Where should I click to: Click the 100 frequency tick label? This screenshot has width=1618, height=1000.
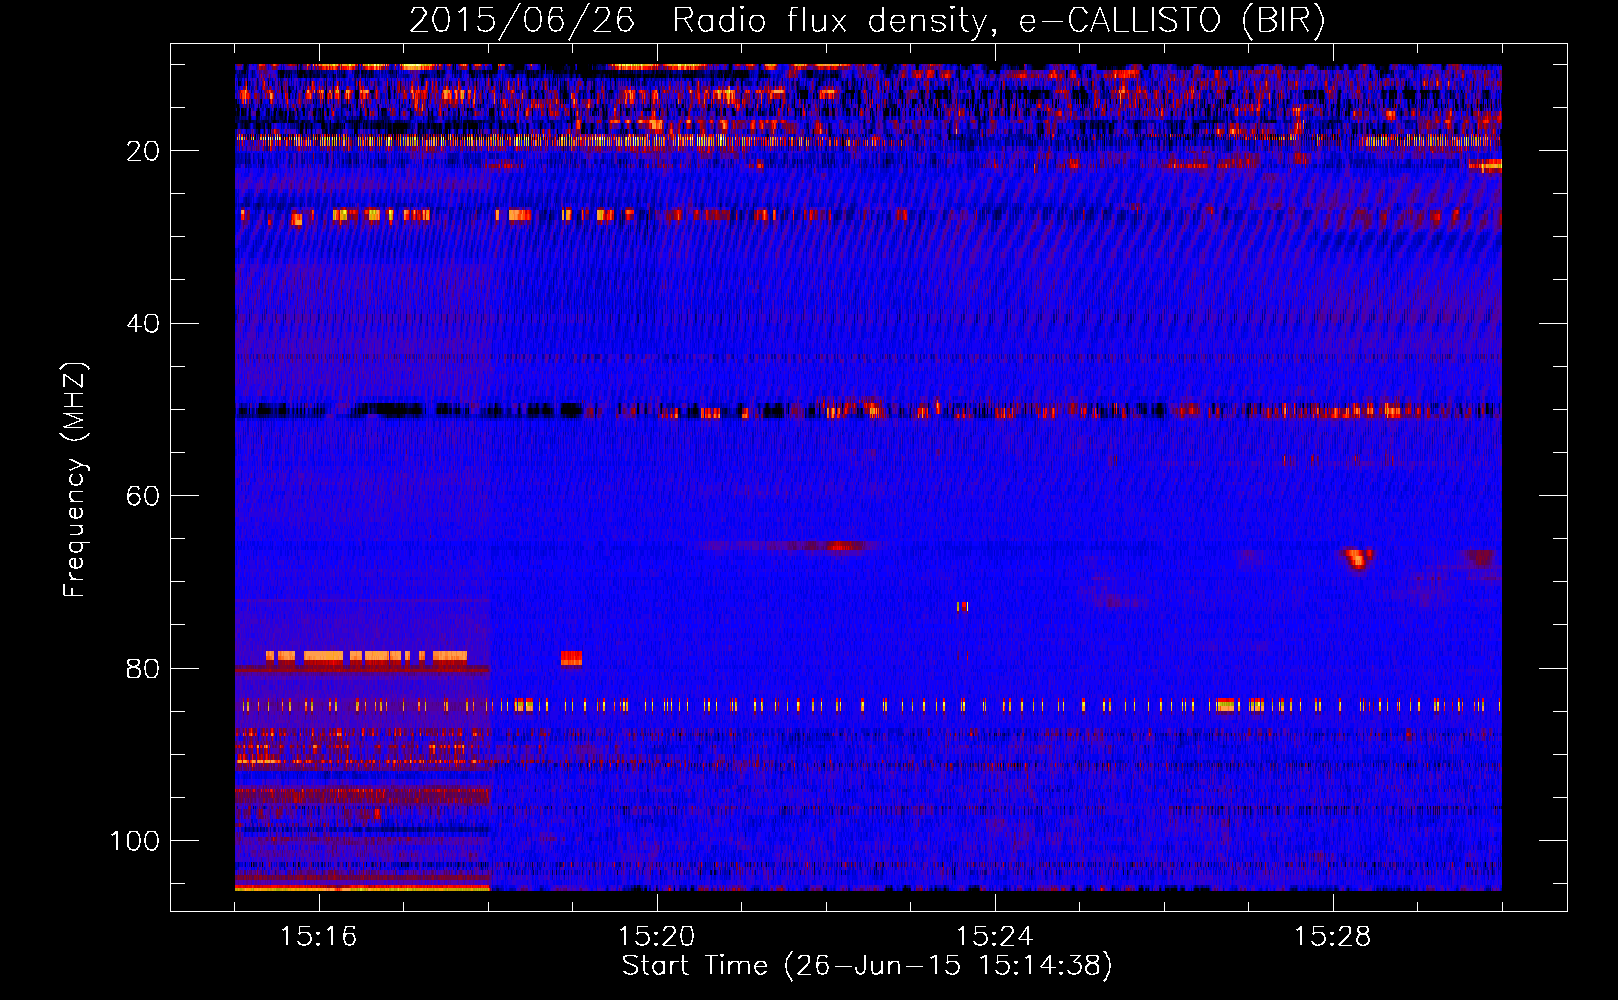135,841
